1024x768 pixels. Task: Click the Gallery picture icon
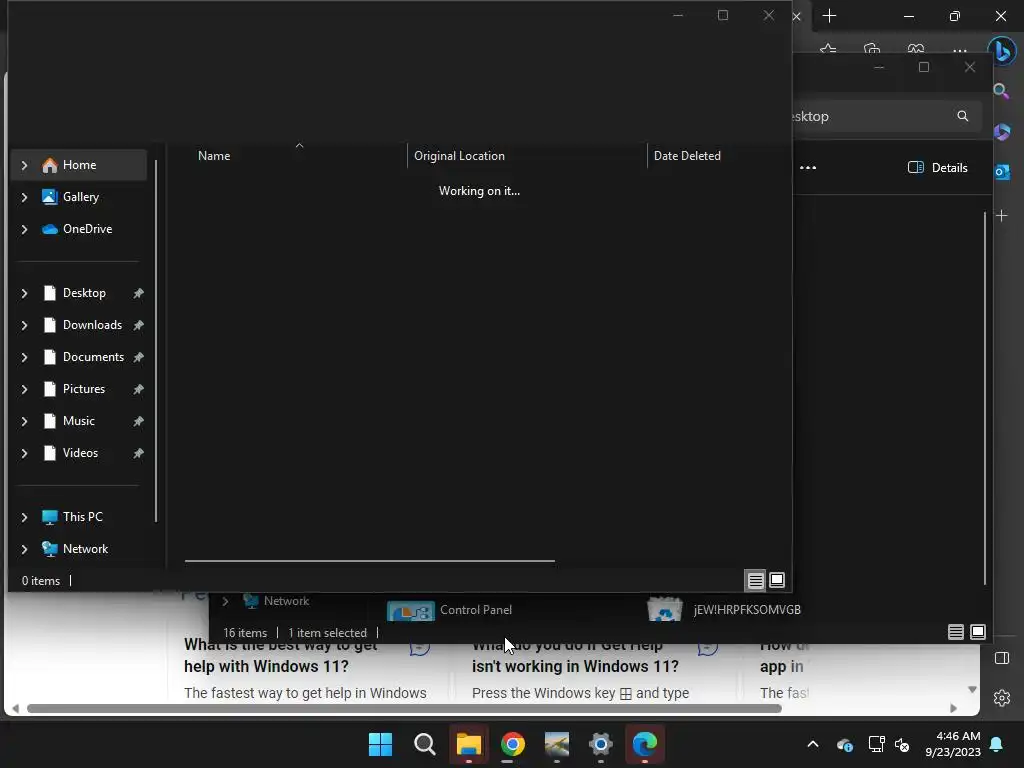(50, 197)
